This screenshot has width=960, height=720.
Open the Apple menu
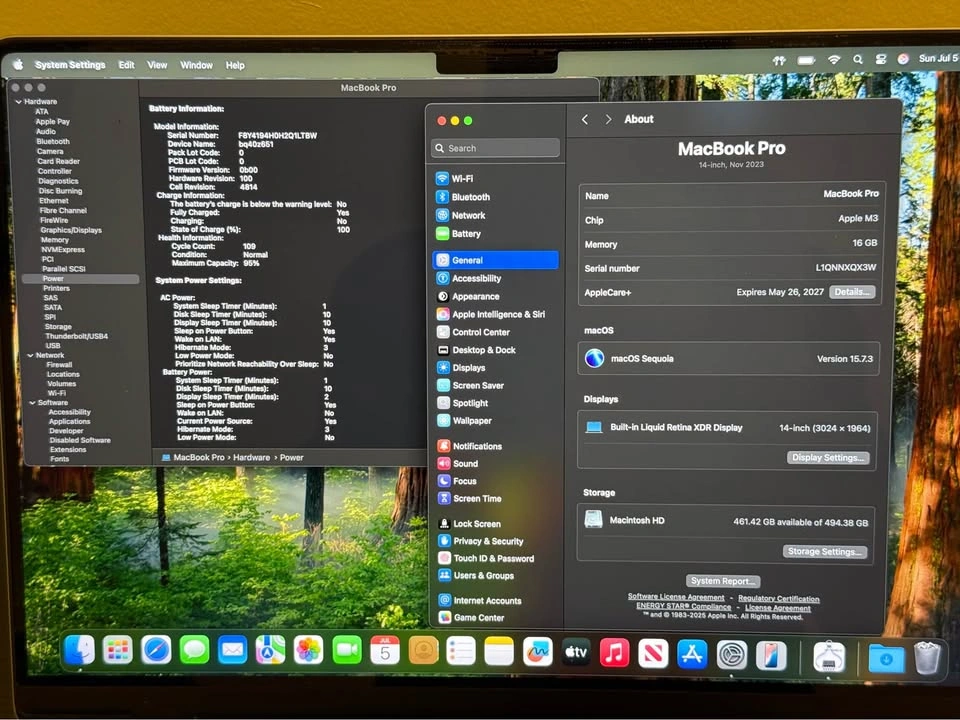coord(18,64)
